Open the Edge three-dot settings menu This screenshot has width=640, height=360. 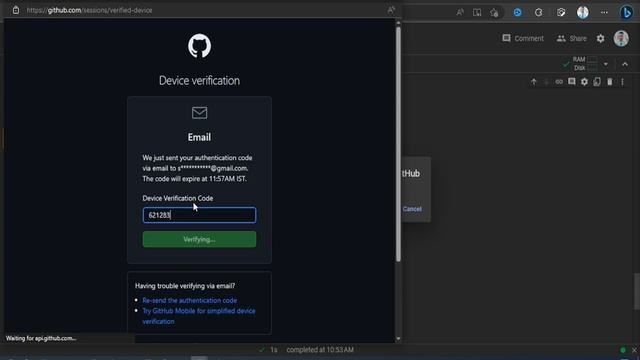coord(604,12)
